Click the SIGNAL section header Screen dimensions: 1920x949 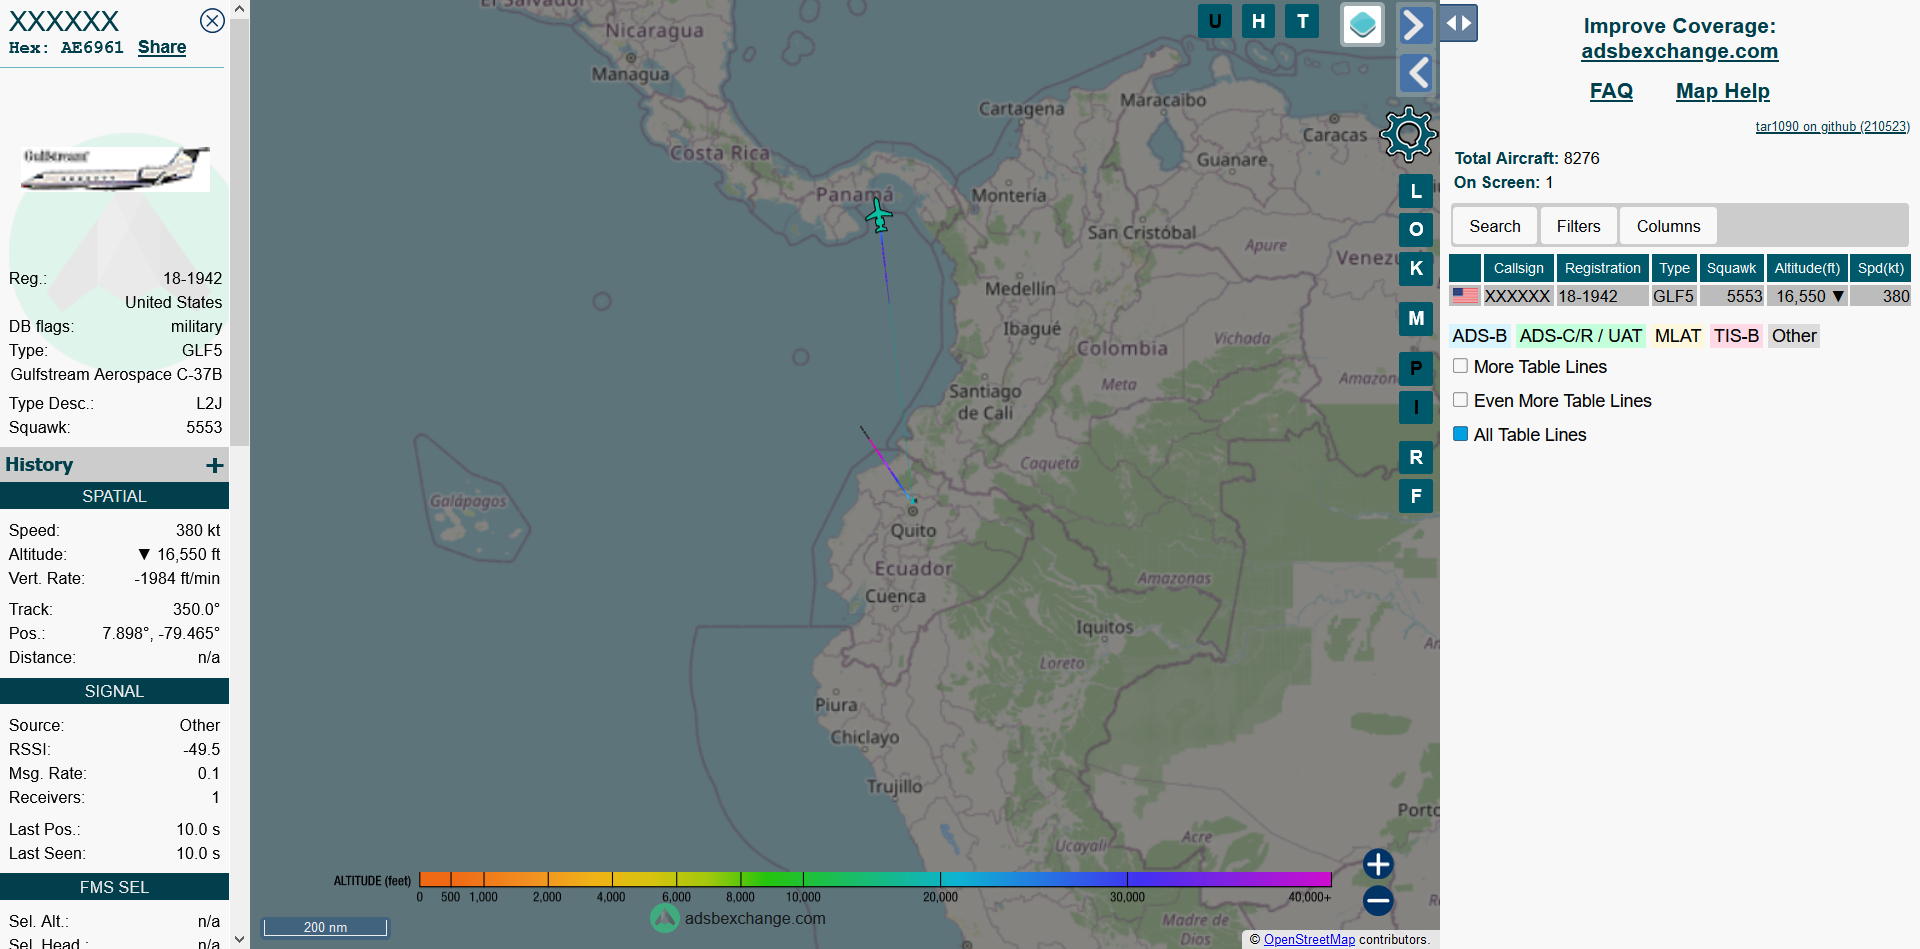pyautogui.click(x=114, y=691)
